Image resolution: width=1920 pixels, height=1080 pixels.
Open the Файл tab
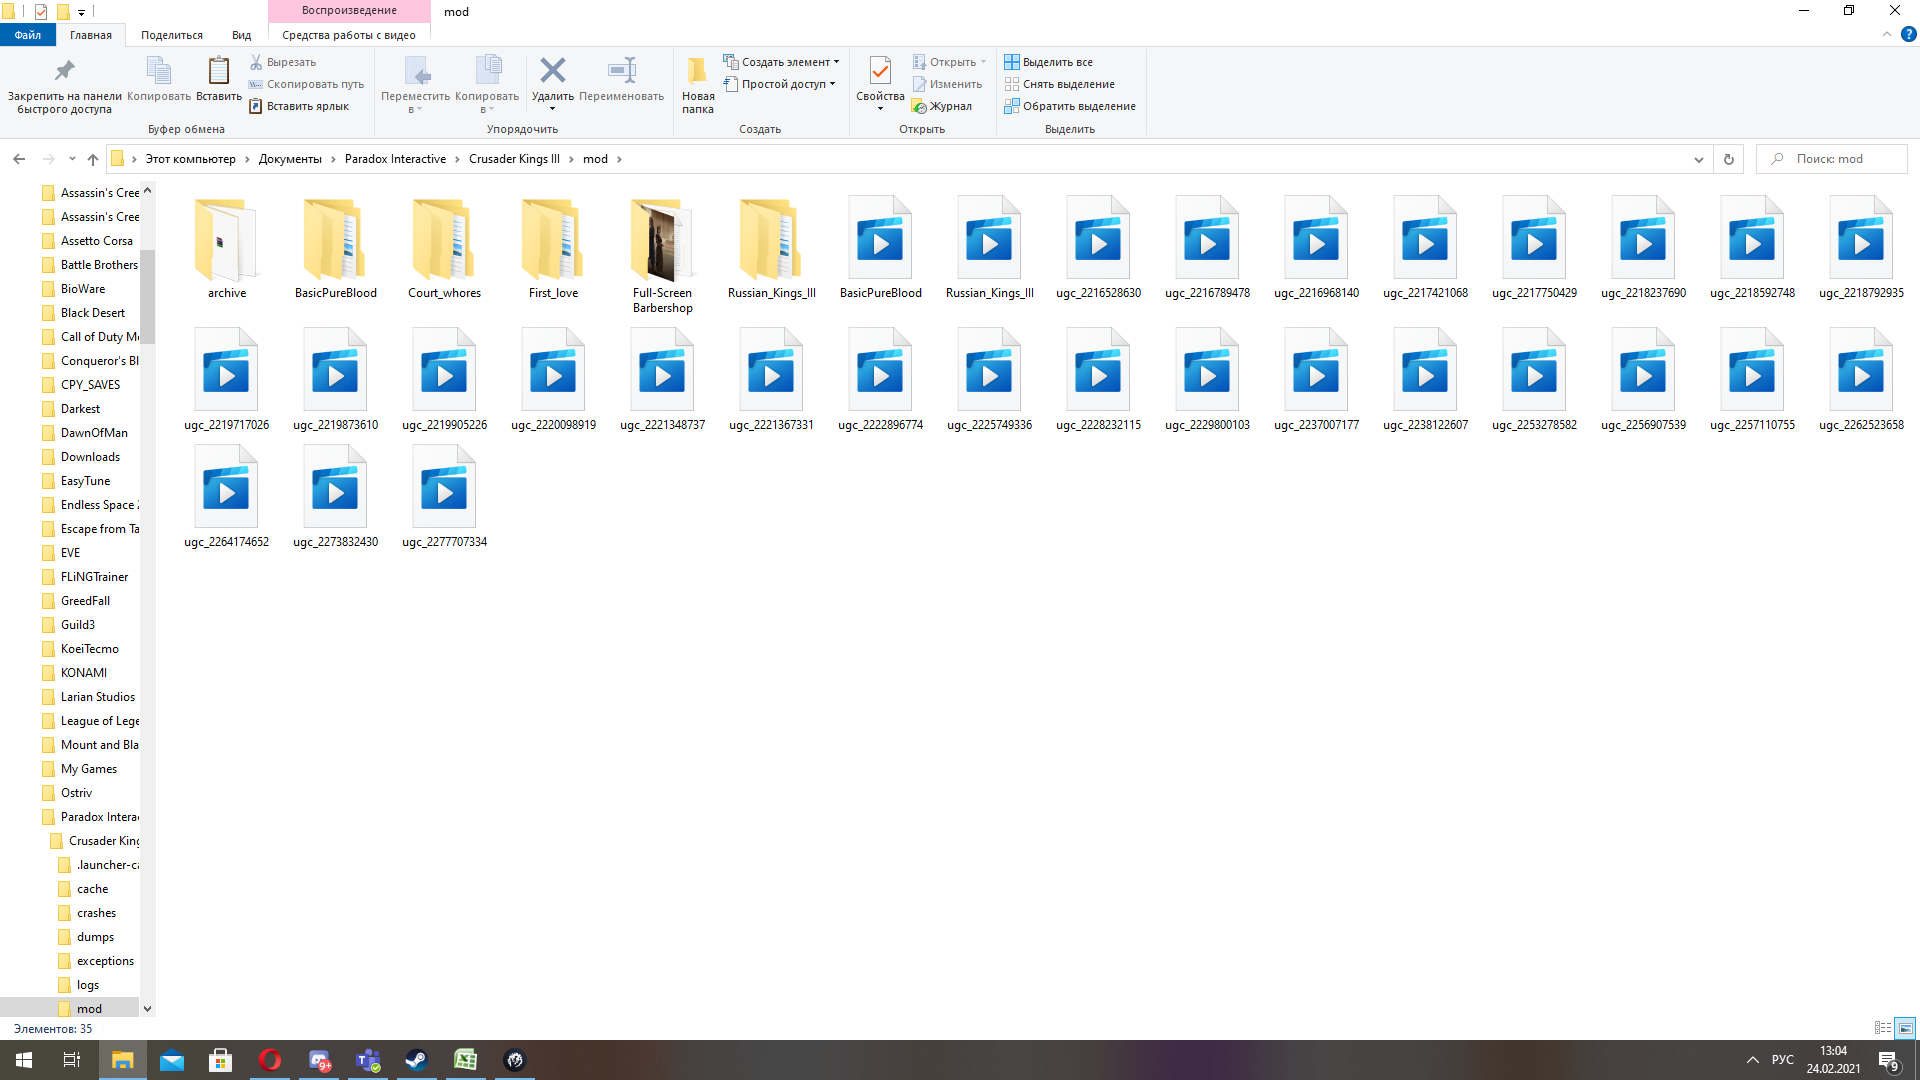28,35
